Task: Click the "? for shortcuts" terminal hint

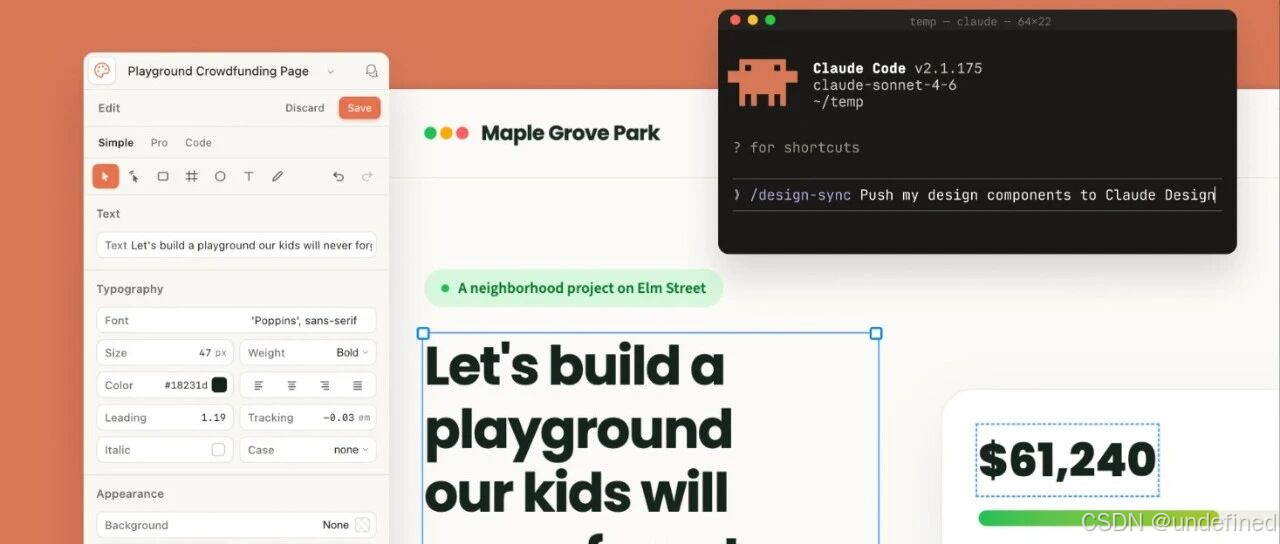Action: (796, 147)
